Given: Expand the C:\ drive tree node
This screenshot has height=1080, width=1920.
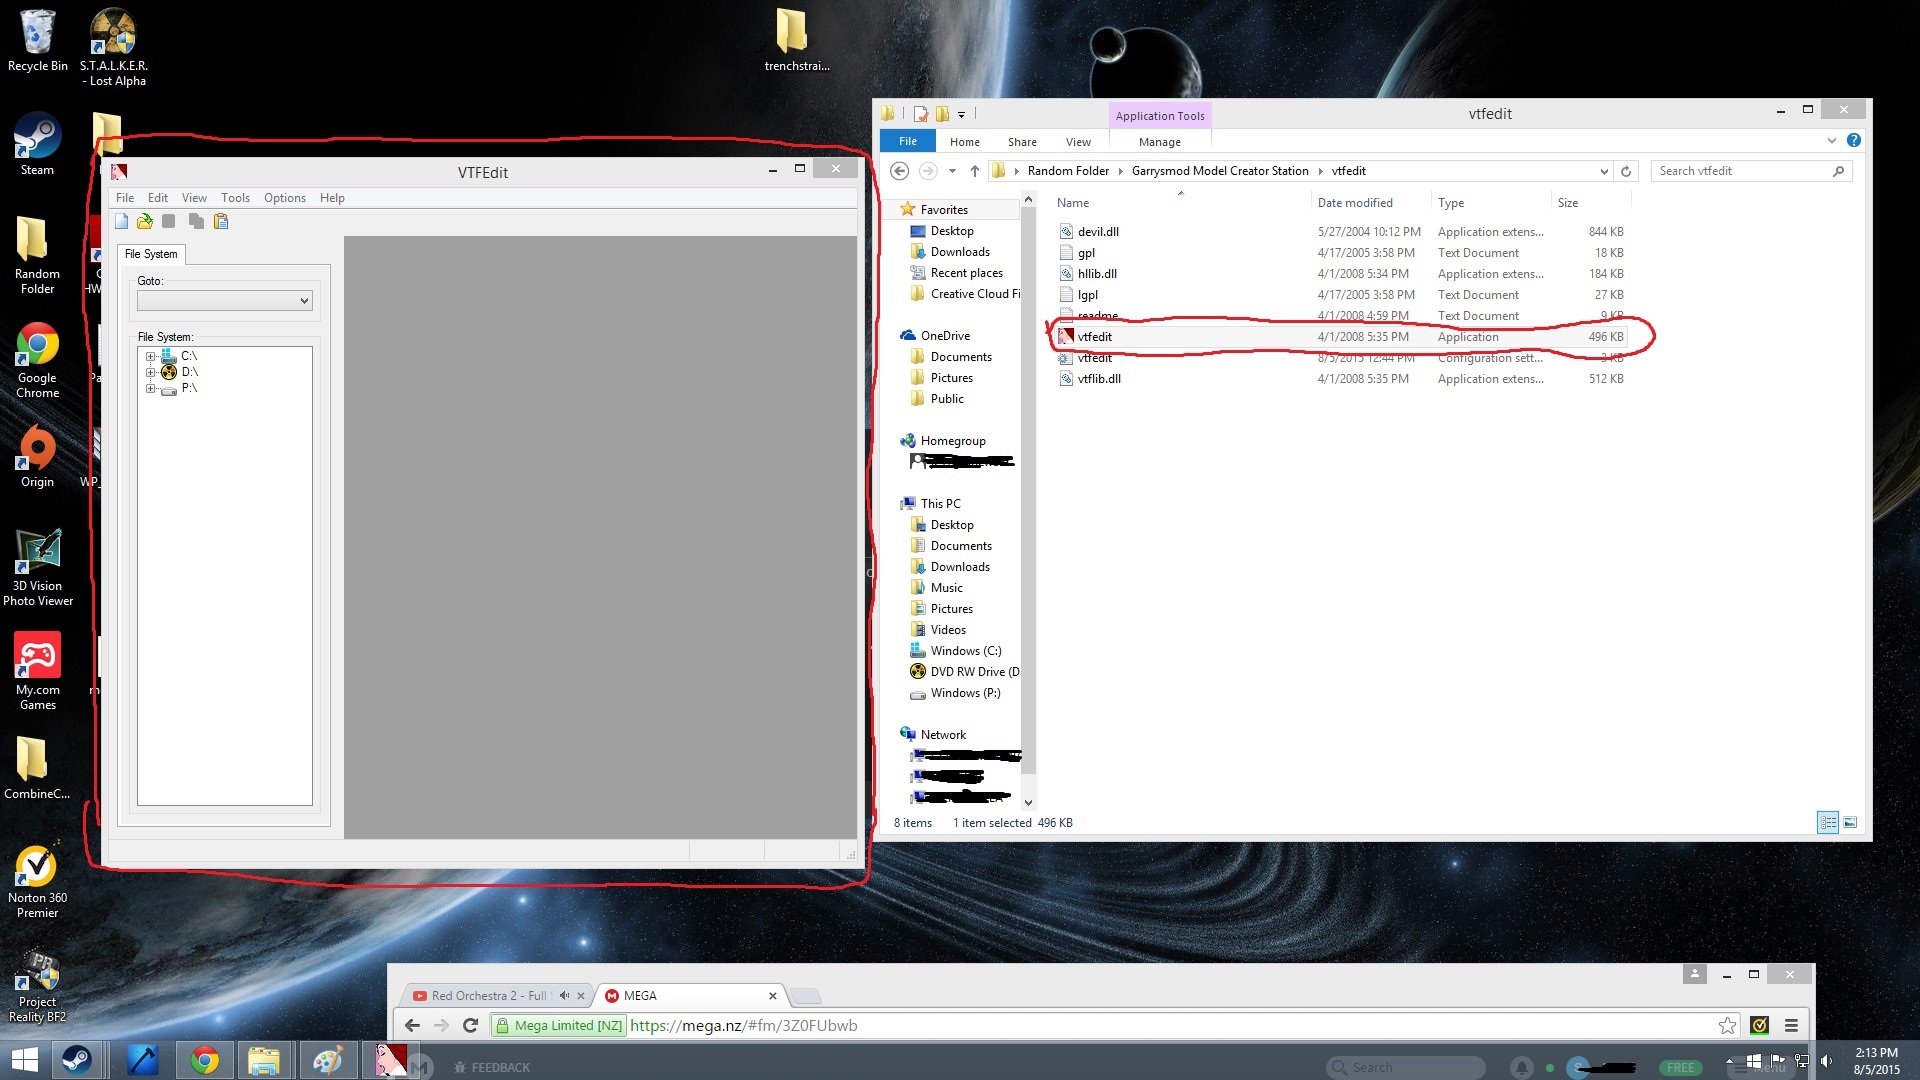Looking at the screenshot, I should click(x=151, y=356).
